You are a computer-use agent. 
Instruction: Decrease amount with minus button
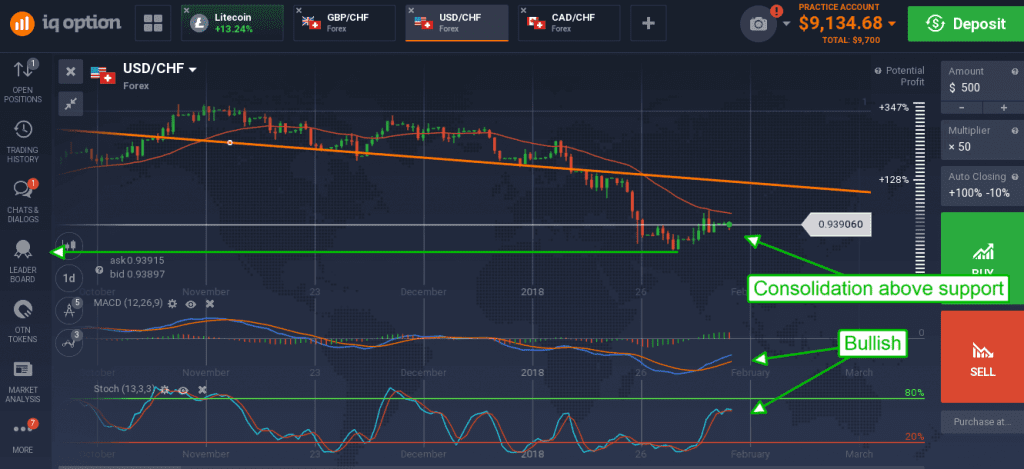[x=961, y=108]
